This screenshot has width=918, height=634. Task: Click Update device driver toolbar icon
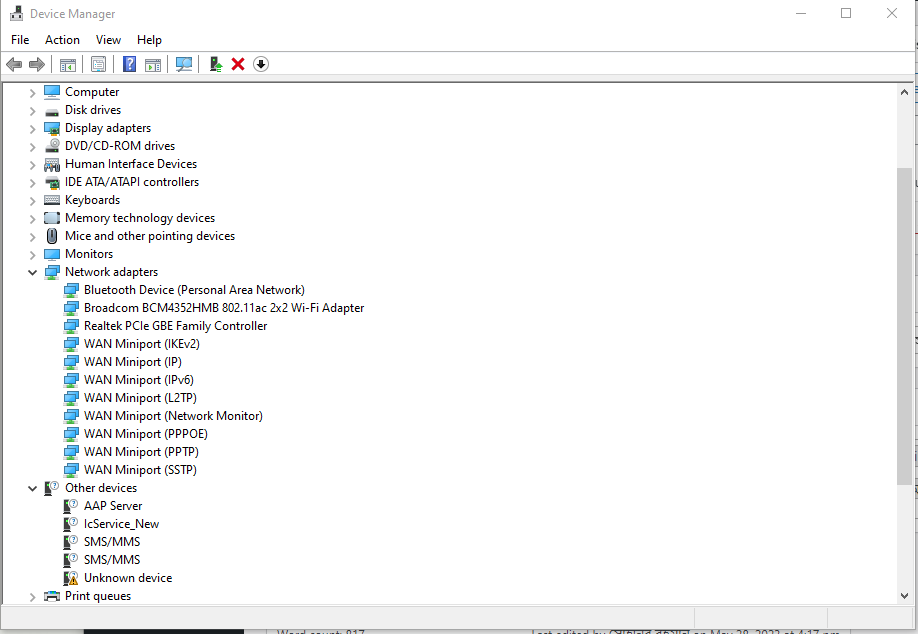point(216,64)
